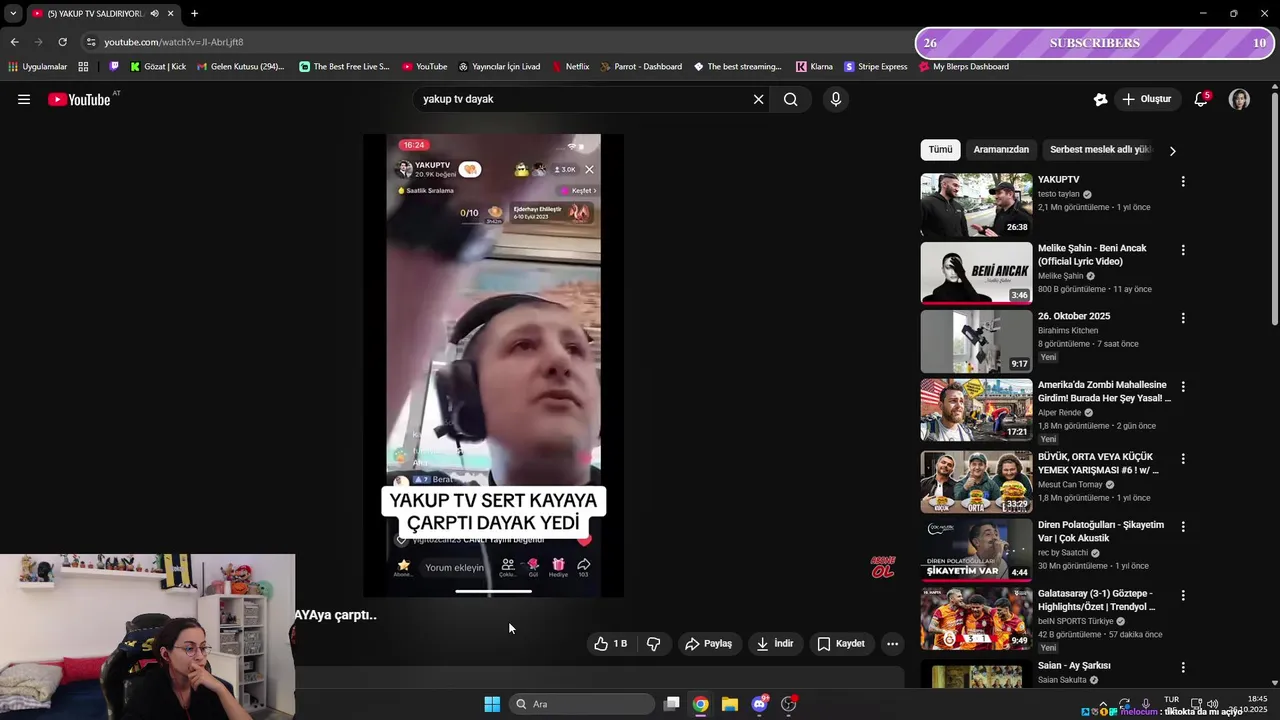Save the video with Kaydet
Image resolution: width=1280 pixels, height=720 pixels.
point(841,644)
